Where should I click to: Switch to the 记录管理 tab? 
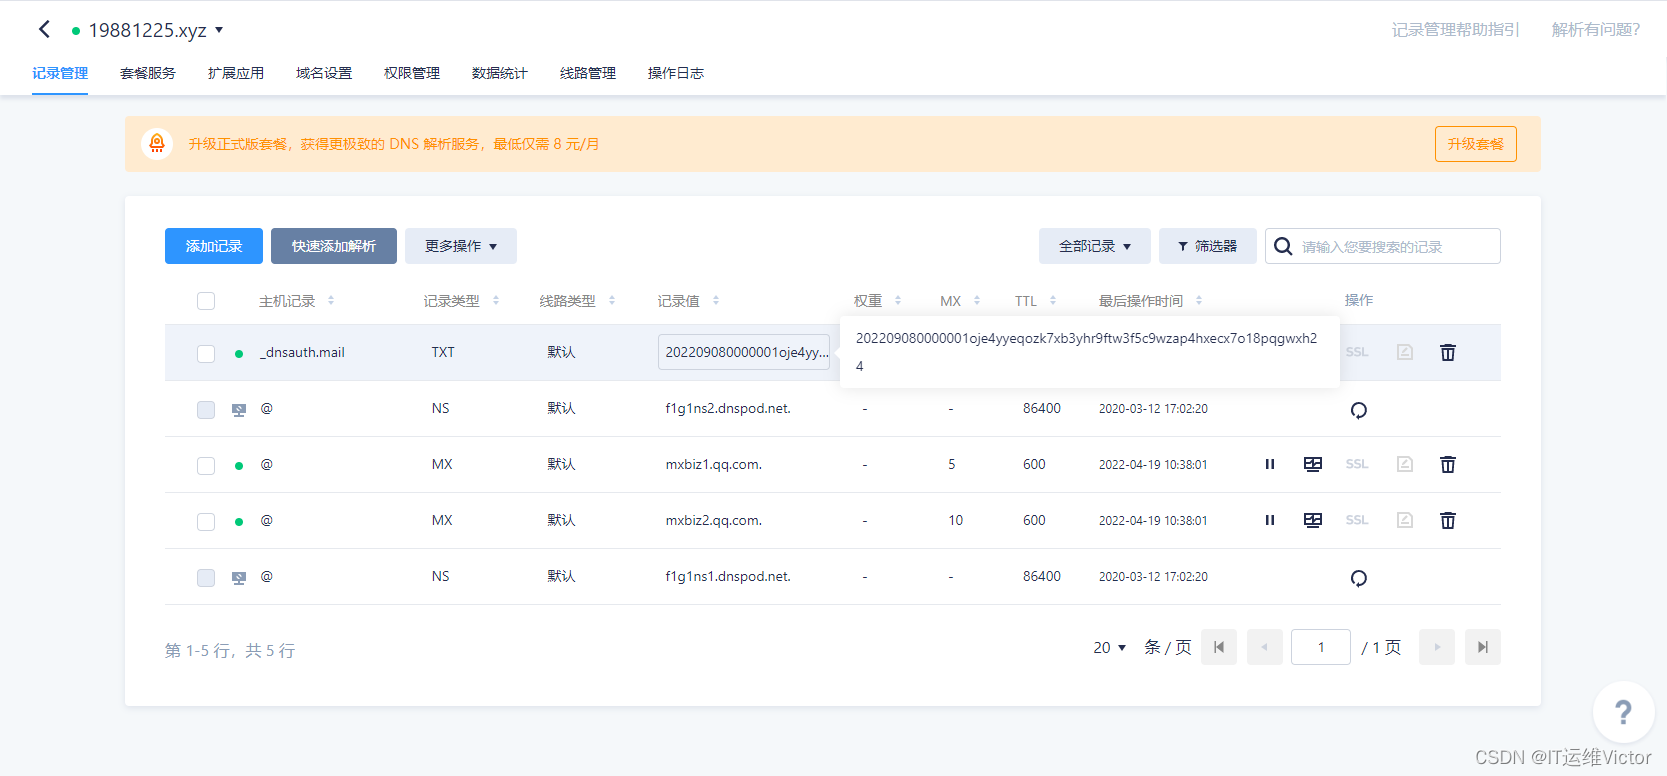point(60,73)
